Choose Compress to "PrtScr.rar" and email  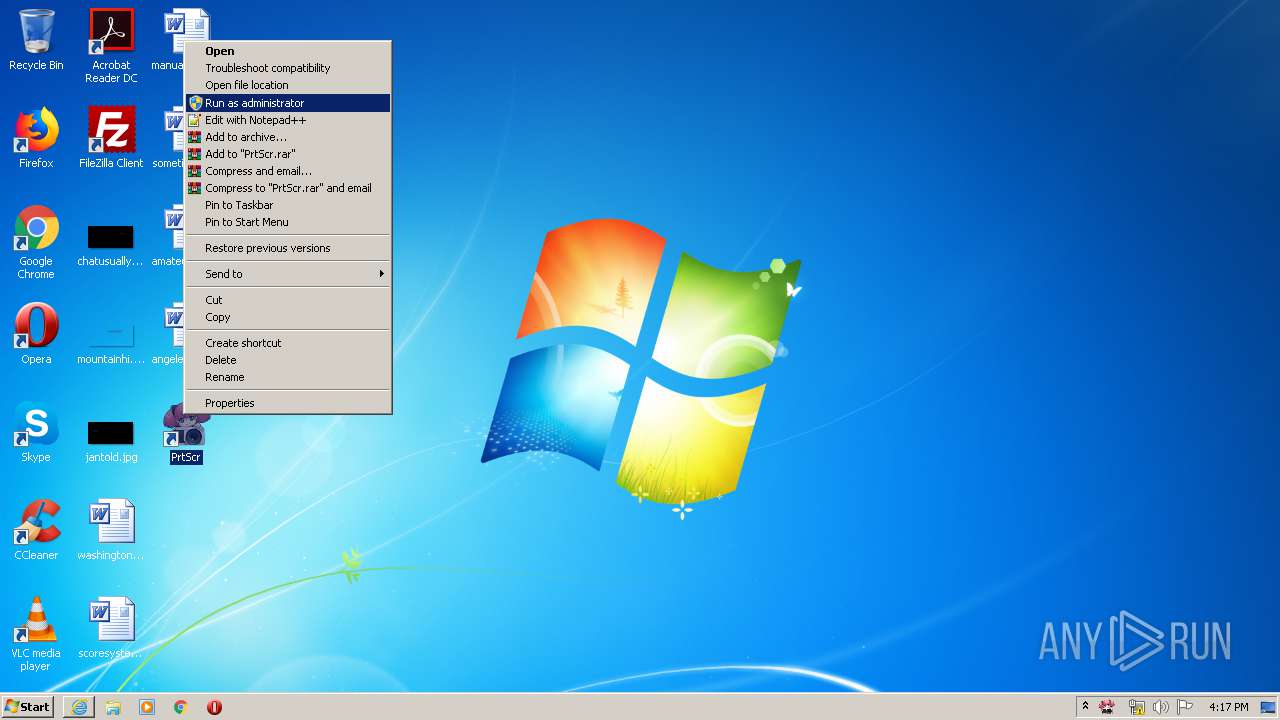[288, 188]
